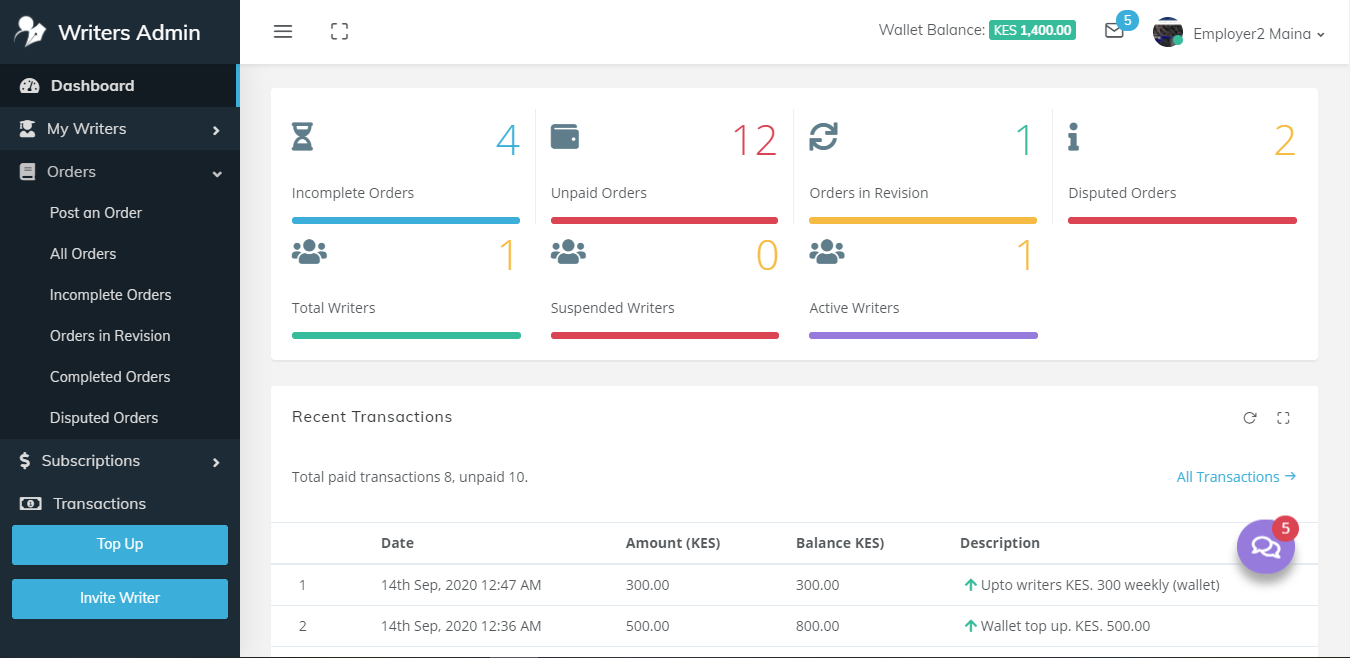Screen dimensions: 1350x658
Task: Enter fullscreen via top bar icon
Action: coord(339,32)
